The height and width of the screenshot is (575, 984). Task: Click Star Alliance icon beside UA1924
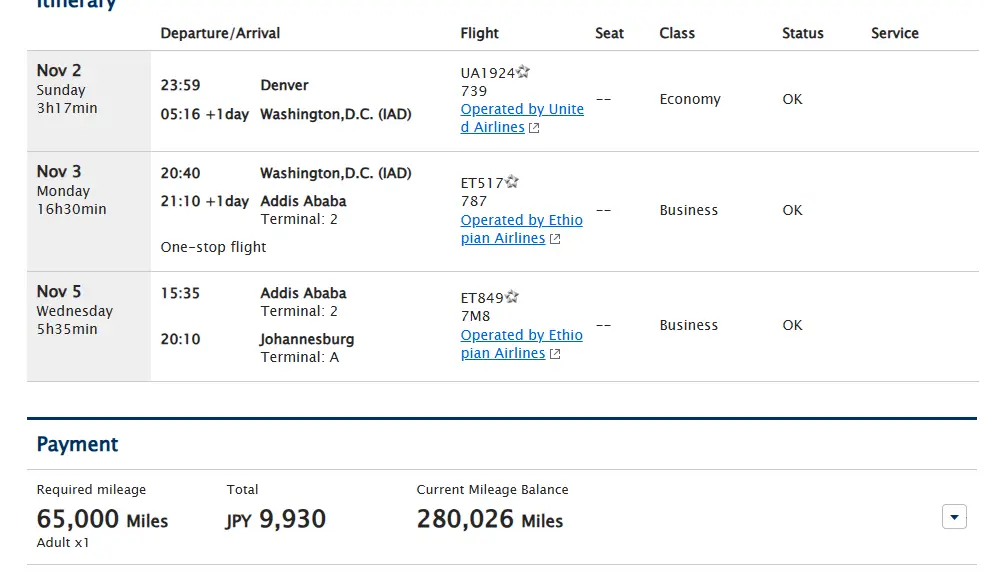[x=523, y=72]
